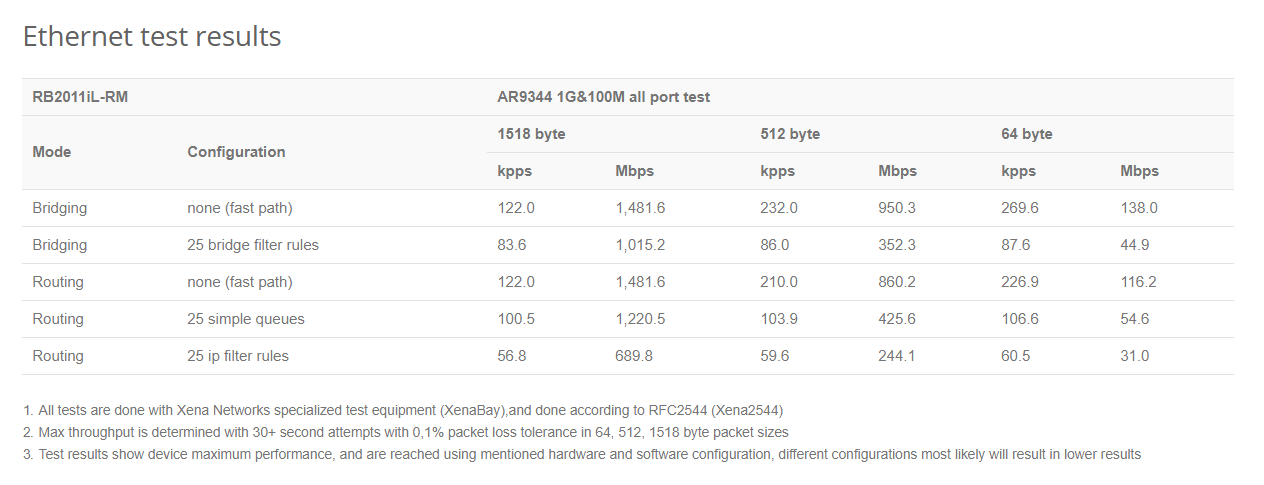Click the 689.8 Mbps value

point(634,356)
